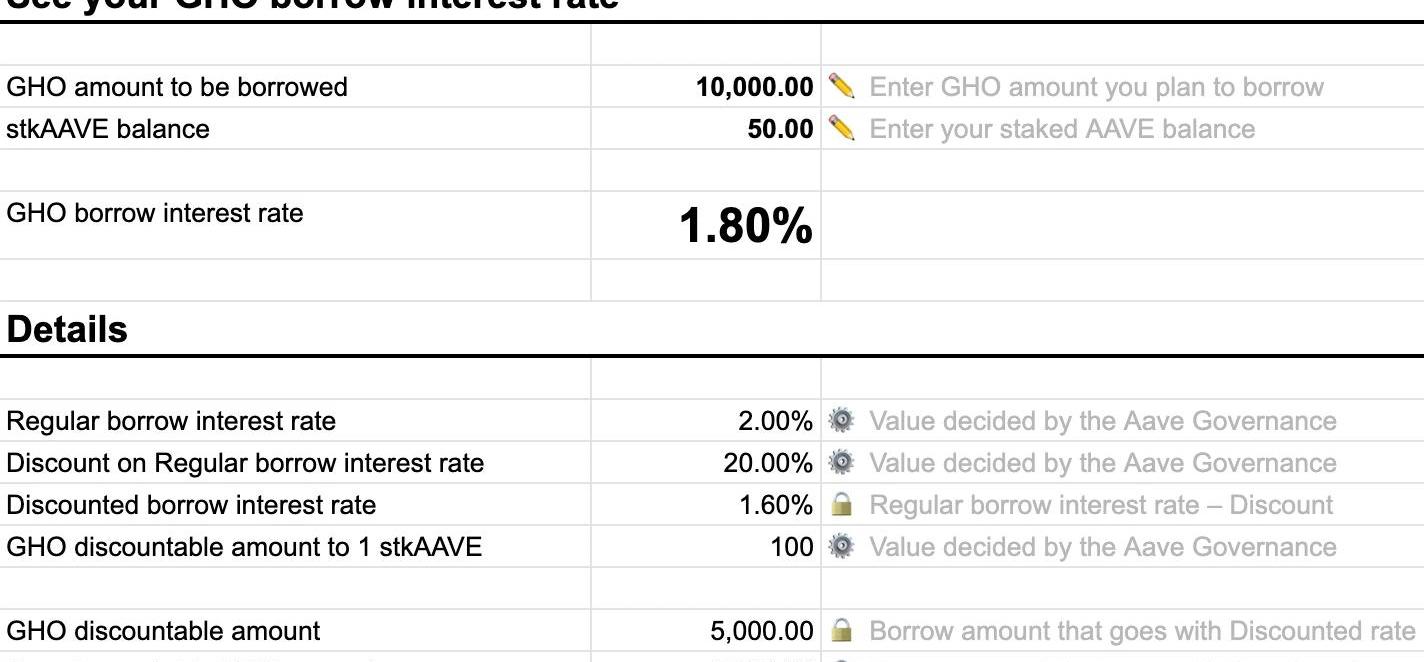1424x662 pixels.
Task: Click gear icon beside Regular borrow interest rate
Action: click(x=842, y=421)
